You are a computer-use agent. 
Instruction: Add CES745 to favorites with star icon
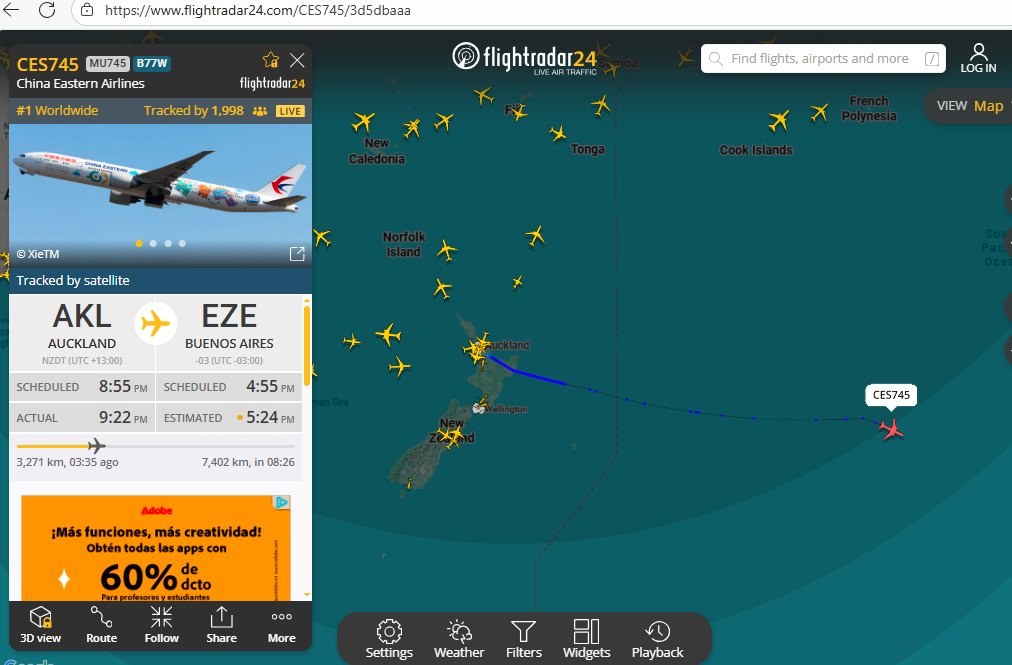click(x=270, y=60)
